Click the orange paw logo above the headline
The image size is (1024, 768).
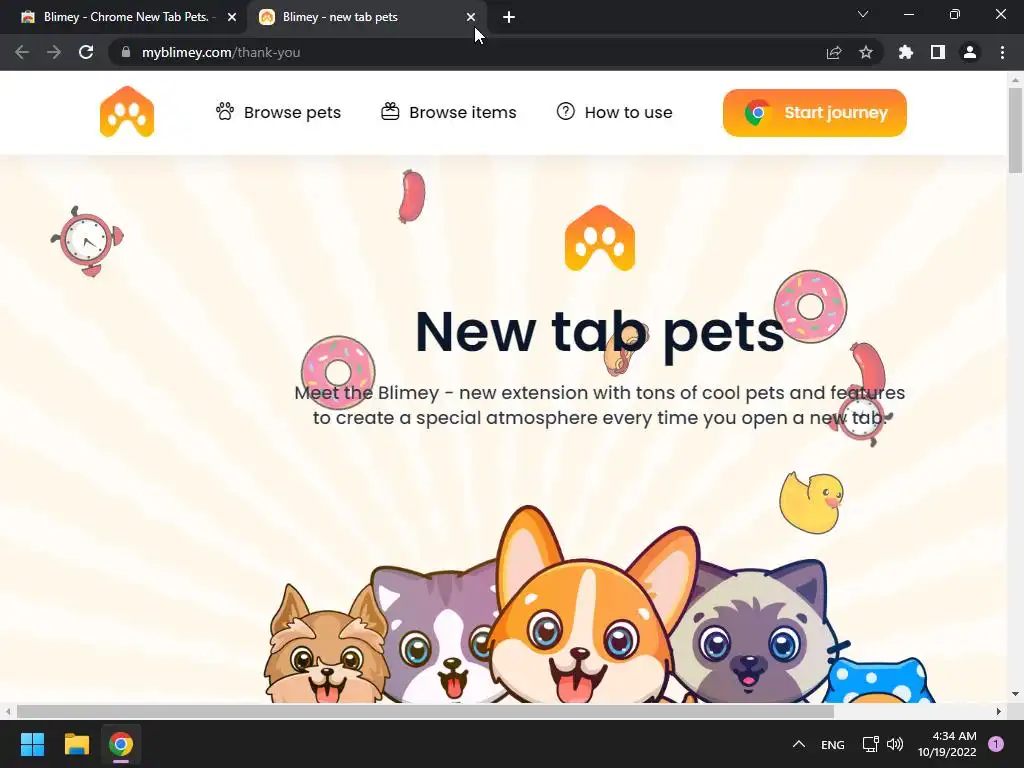tap(600, 238)
